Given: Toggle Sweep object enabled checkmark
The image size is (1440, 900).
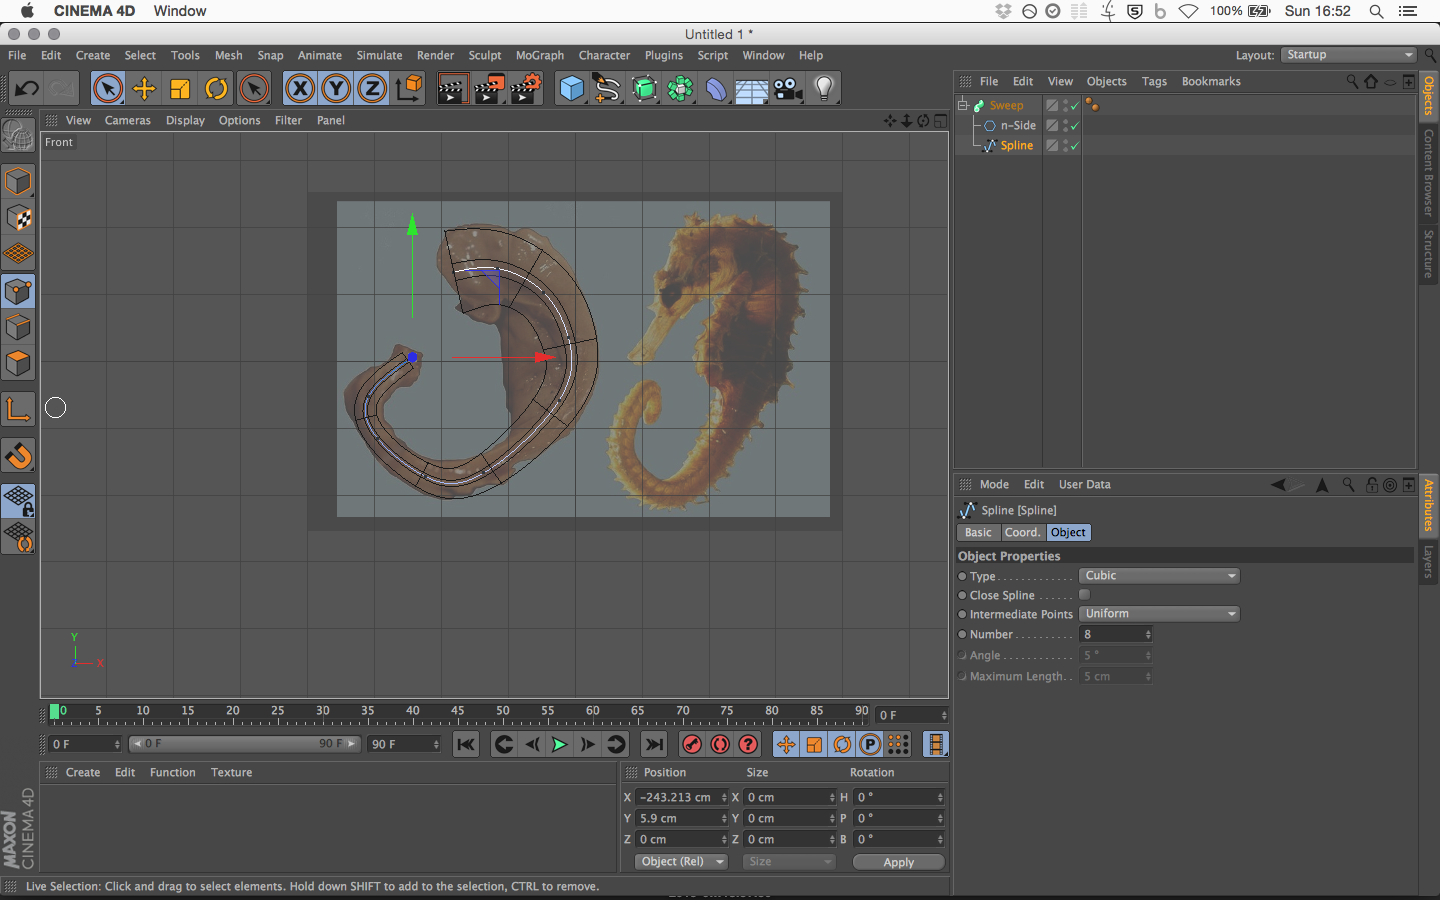Looking at the screenshot, I should (x=1075, y=106).
